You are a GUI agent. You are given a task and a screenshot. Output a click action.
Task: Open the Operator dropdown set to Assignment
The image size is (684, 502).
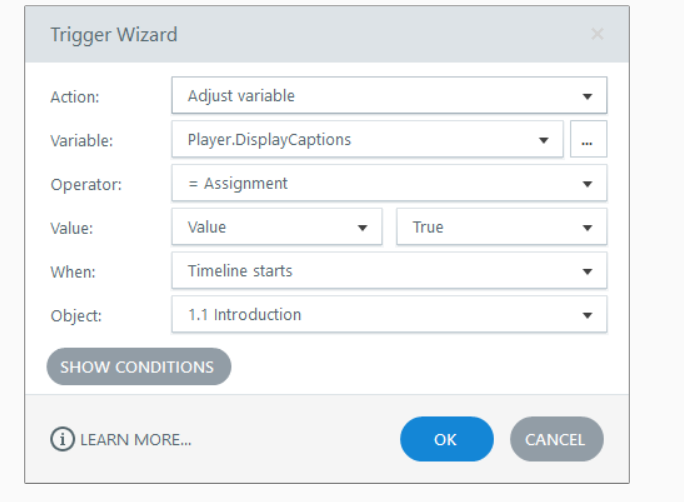pos(388,183)
